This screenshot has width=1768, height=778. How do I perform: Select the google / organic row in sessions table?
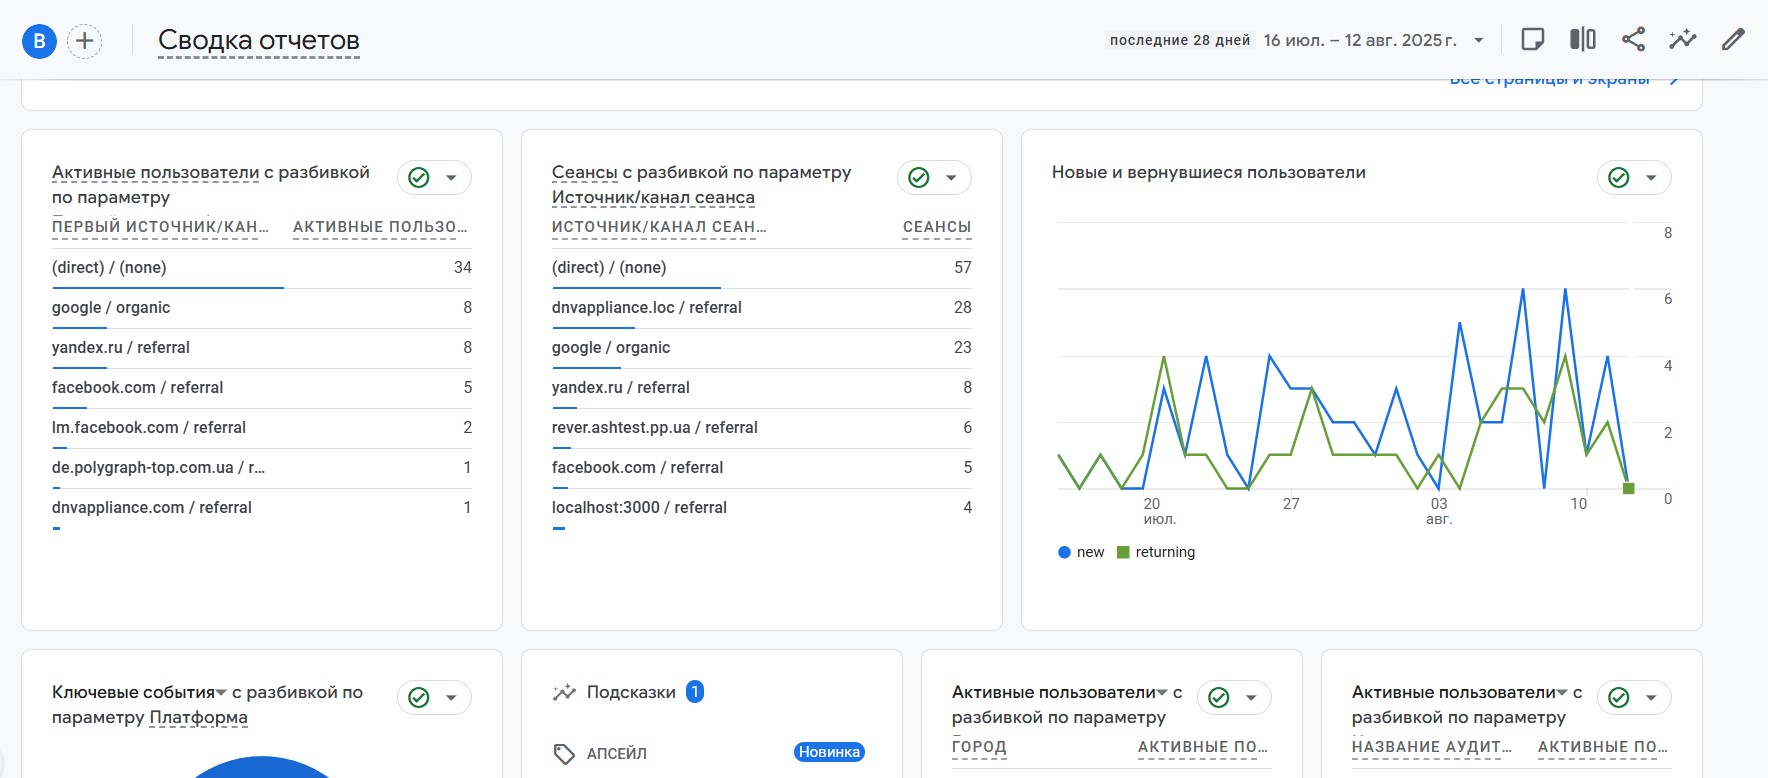[611, 348]
